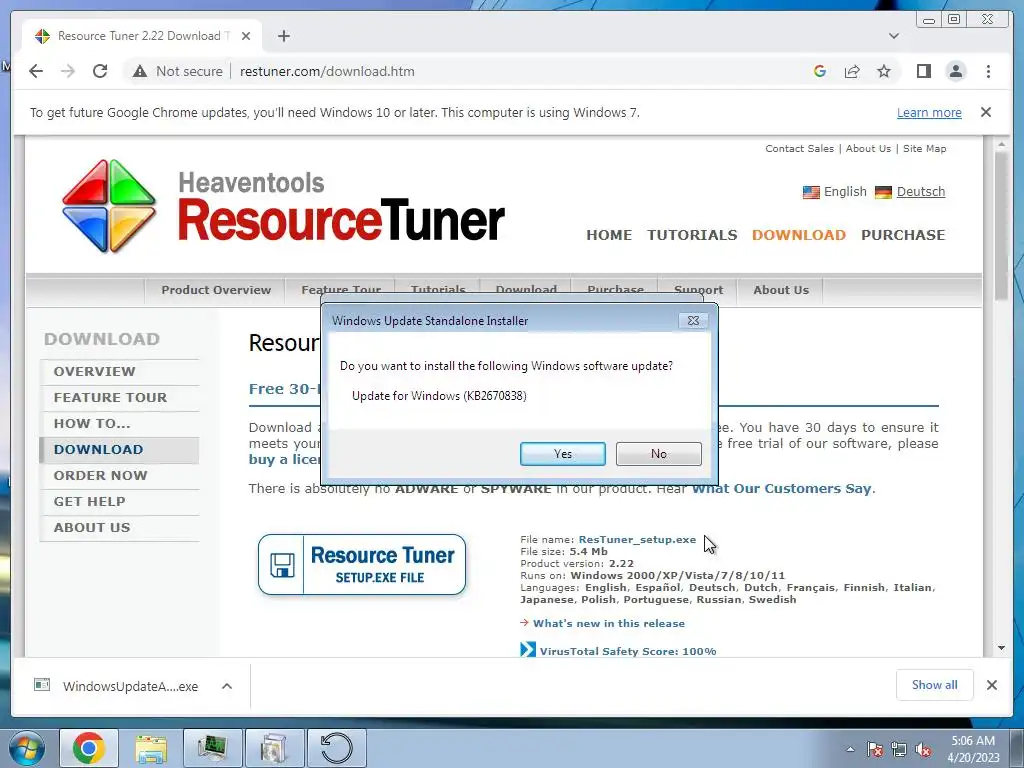The width and height of the screenshot is (1024, 768).
Task: Click the share page icon
Action: (x=852, y=71)
